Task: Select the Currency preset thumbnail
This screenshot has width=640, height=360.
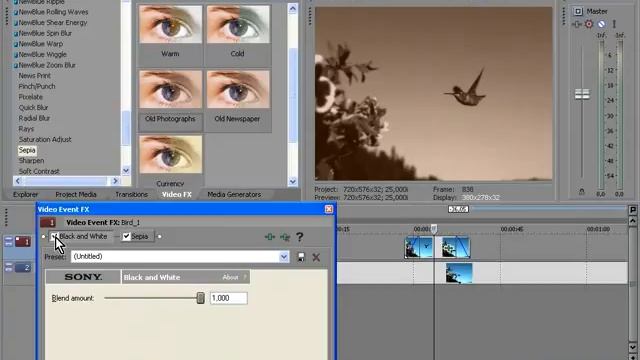Action: point(170,154)
